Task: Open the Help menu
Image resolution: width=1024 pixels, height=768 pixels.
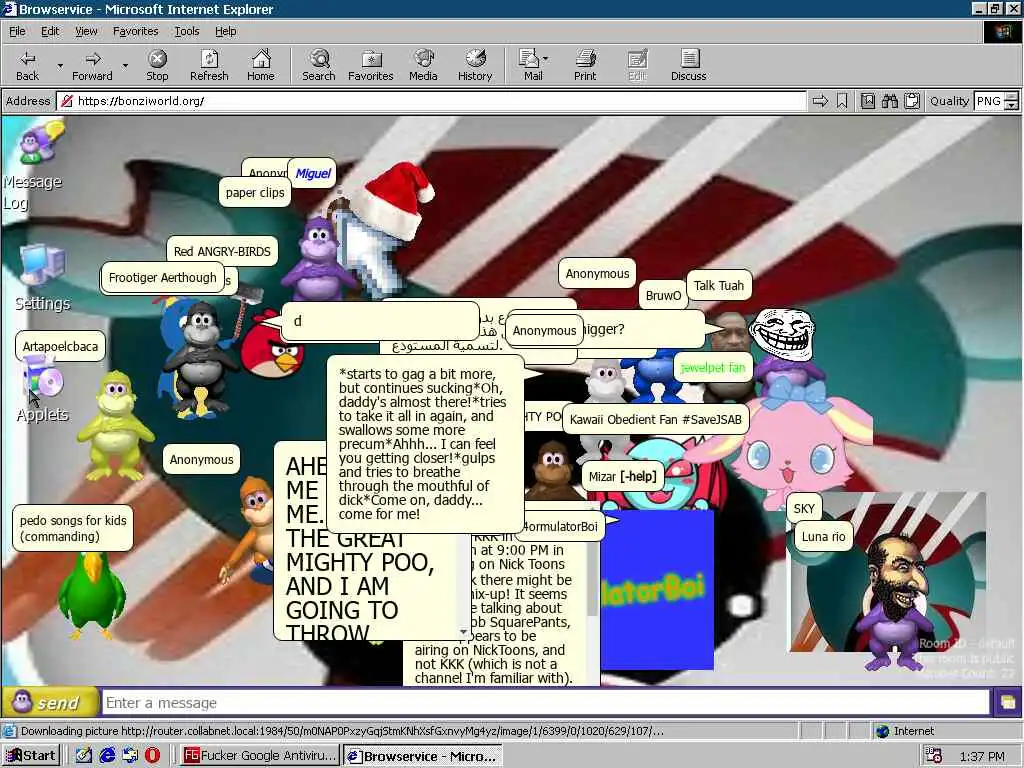Action: tap(225, 31)
